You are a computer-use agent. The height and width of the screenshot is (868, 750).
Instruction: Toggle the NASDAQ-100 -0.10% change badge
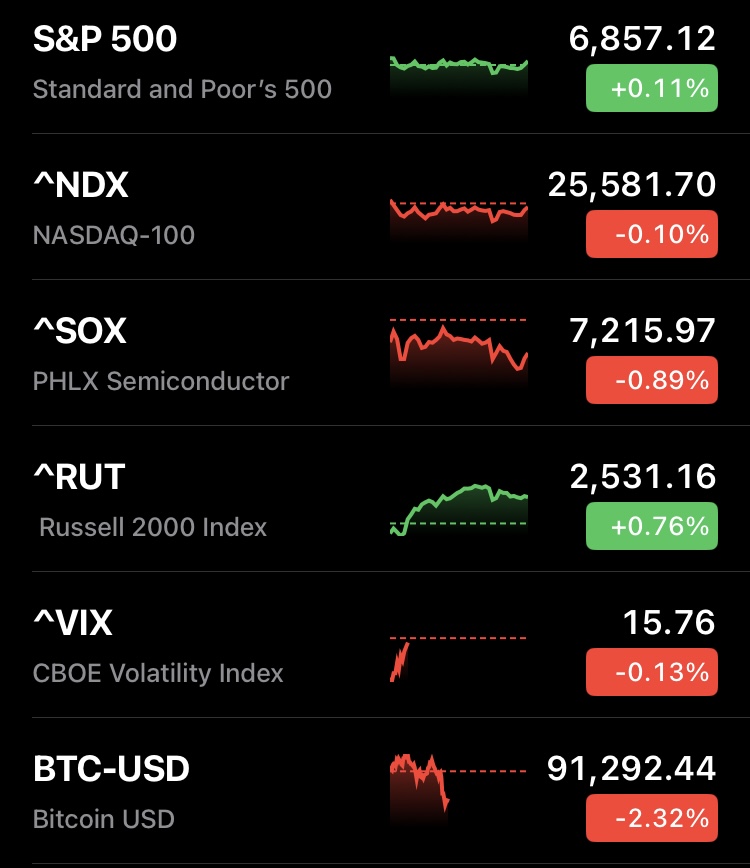coord(652,235)
